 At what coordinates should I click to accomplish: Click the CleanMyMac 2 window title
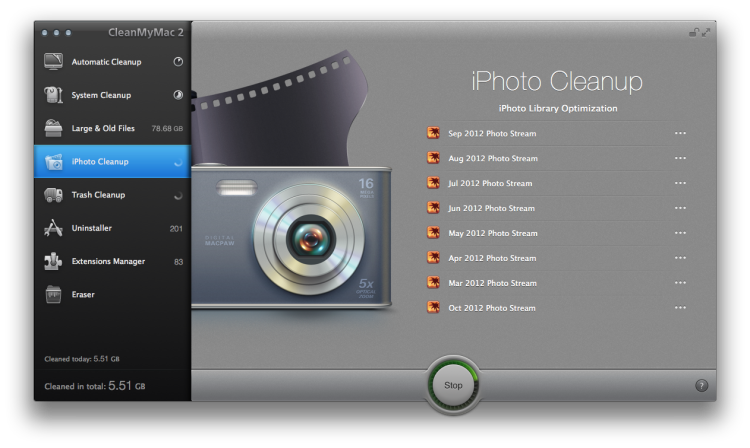[145, 32]
